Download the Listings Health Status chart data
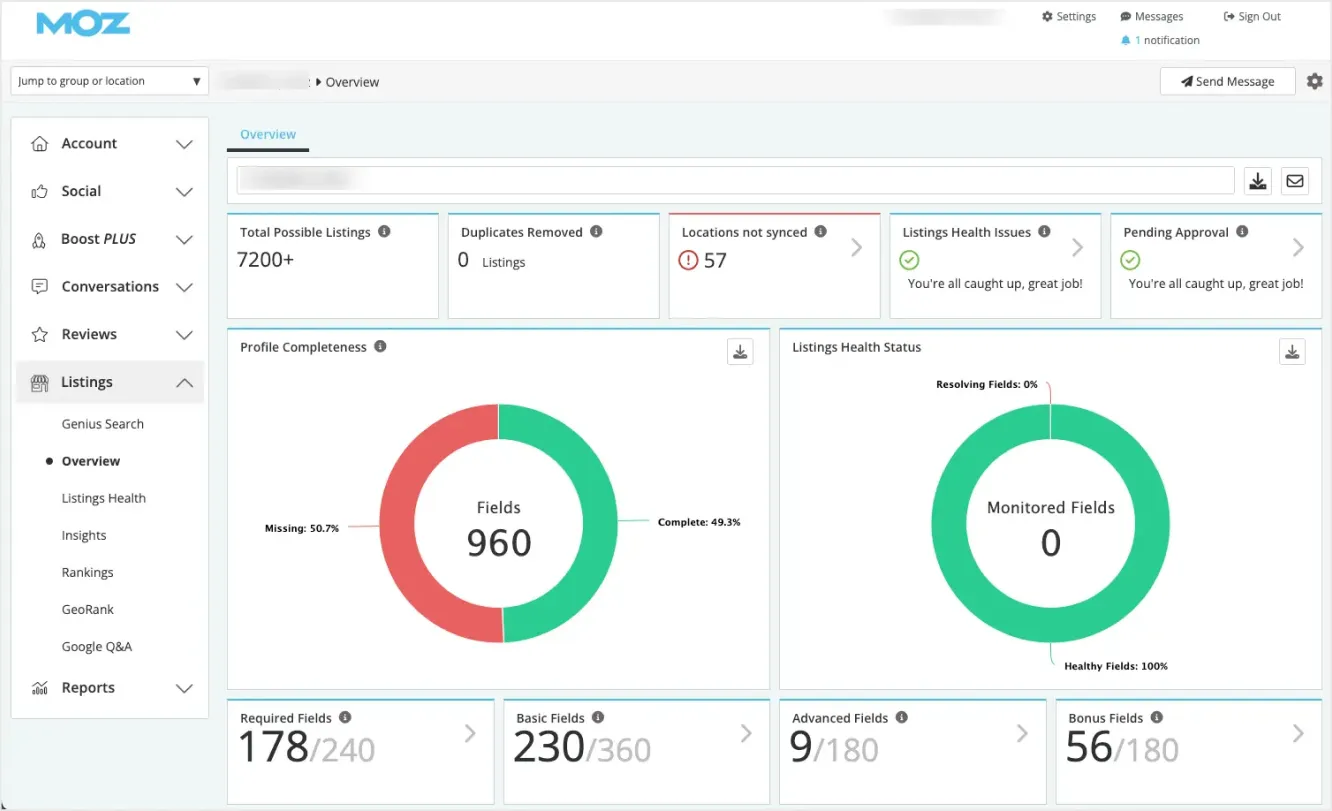 1291,351
